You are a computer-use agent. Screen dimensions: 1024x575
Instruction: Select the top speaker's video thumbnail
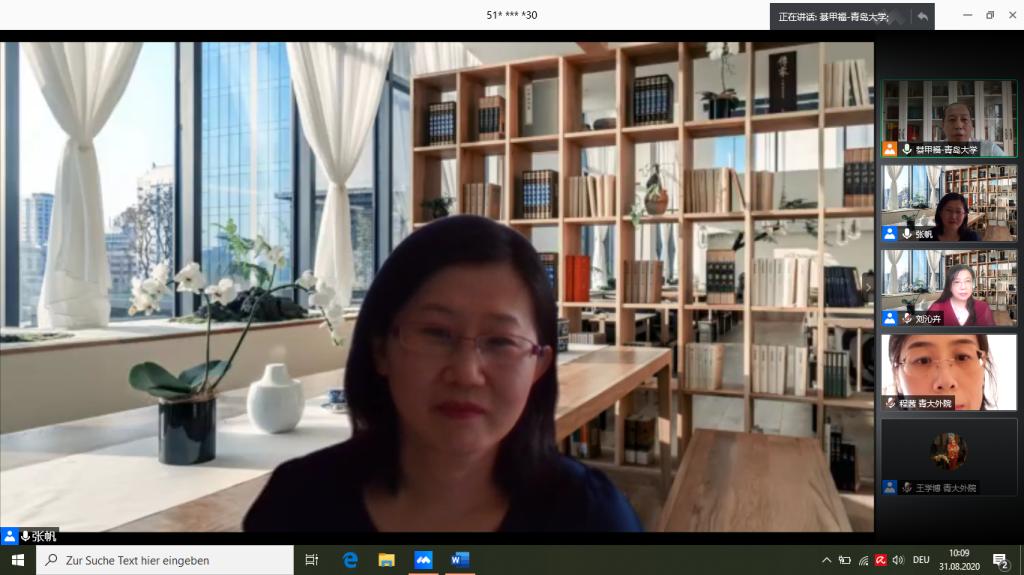[948, 118]
